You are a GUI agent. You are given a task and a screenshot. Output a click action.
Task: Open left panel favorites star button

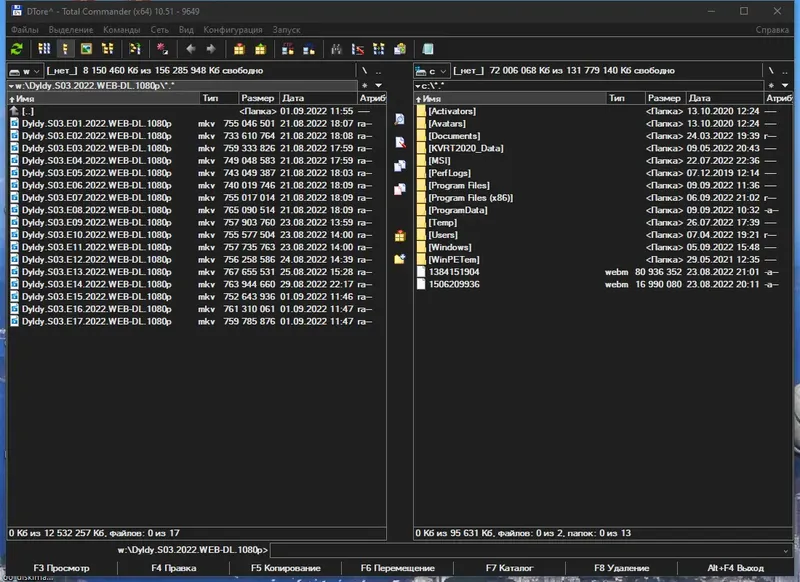coord(364,85)
